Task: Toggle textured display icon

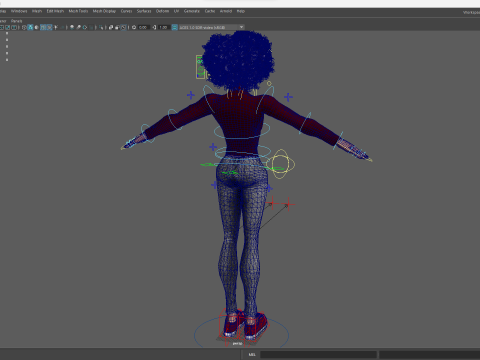Action: [x=49, y=27]
